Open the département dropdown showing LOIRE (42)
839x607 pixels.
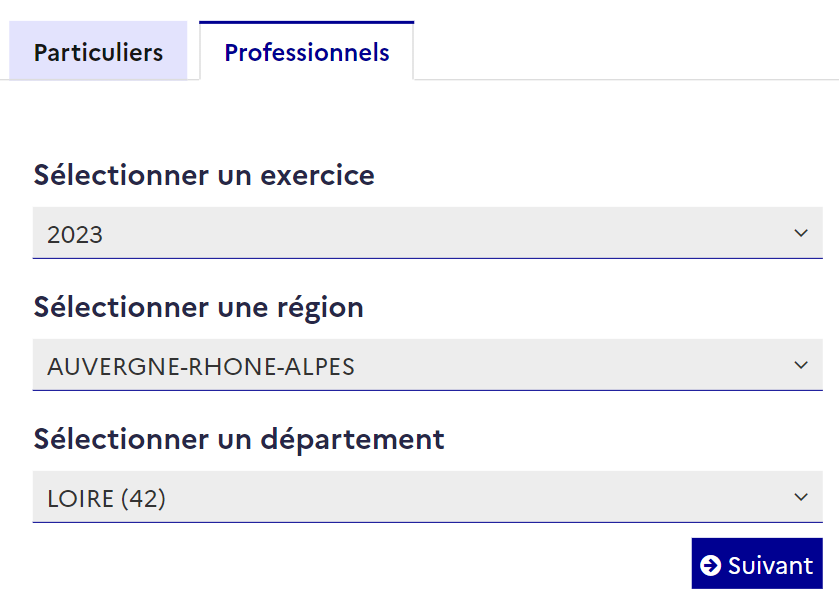click(428, 497)
